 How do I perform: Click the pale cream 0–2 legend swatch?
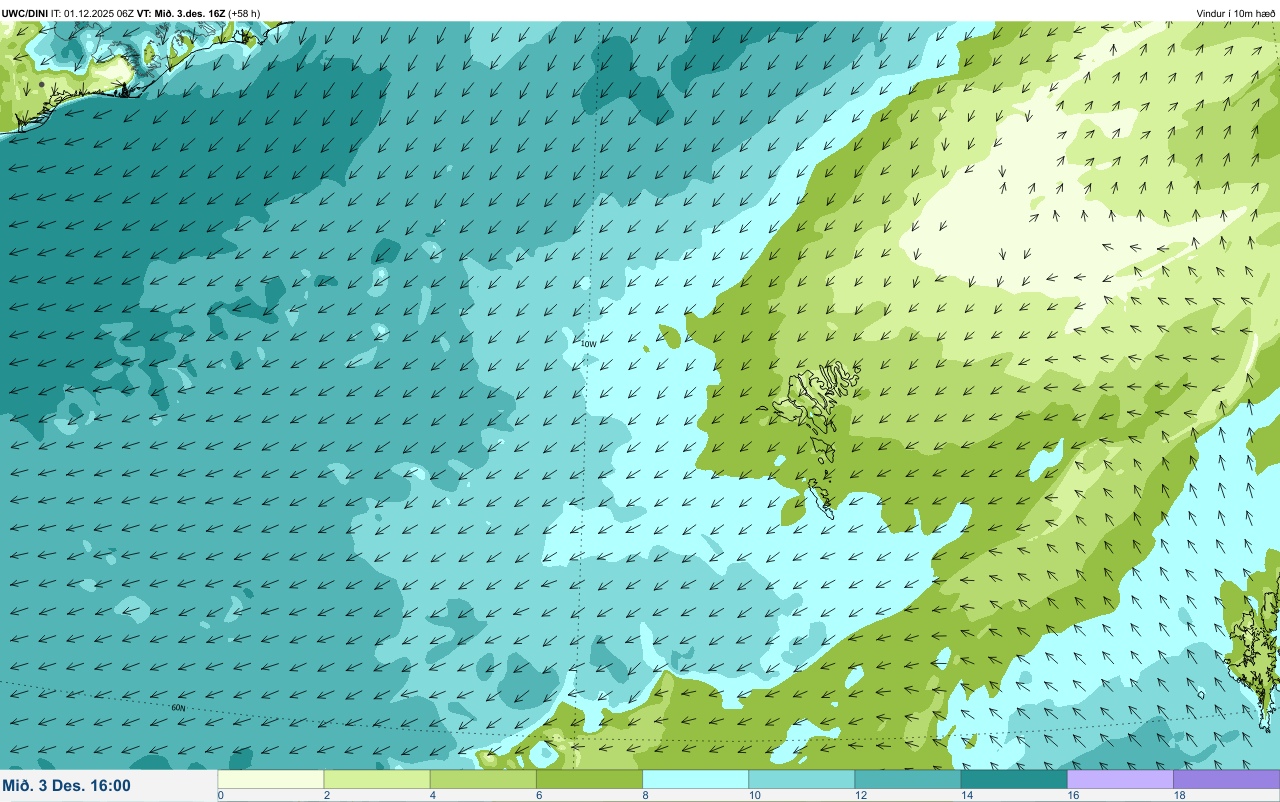[271, 779]
